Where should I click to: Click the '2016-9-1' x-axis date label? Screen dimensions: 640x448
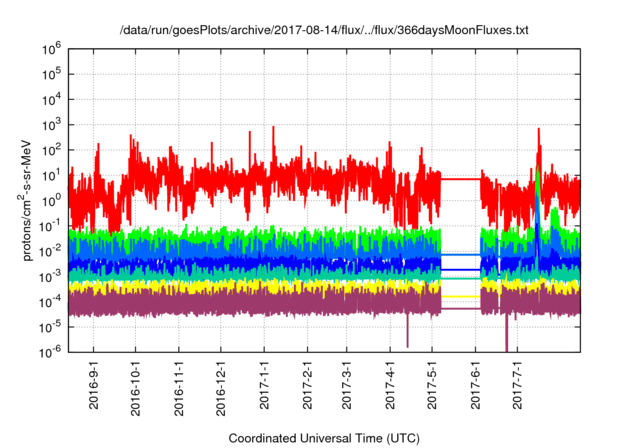tap(93, 384)
